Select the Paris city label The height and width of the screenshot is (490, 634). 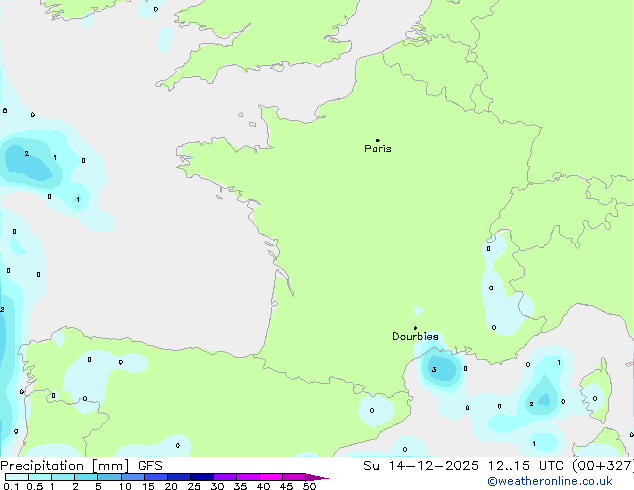(378, 149)
